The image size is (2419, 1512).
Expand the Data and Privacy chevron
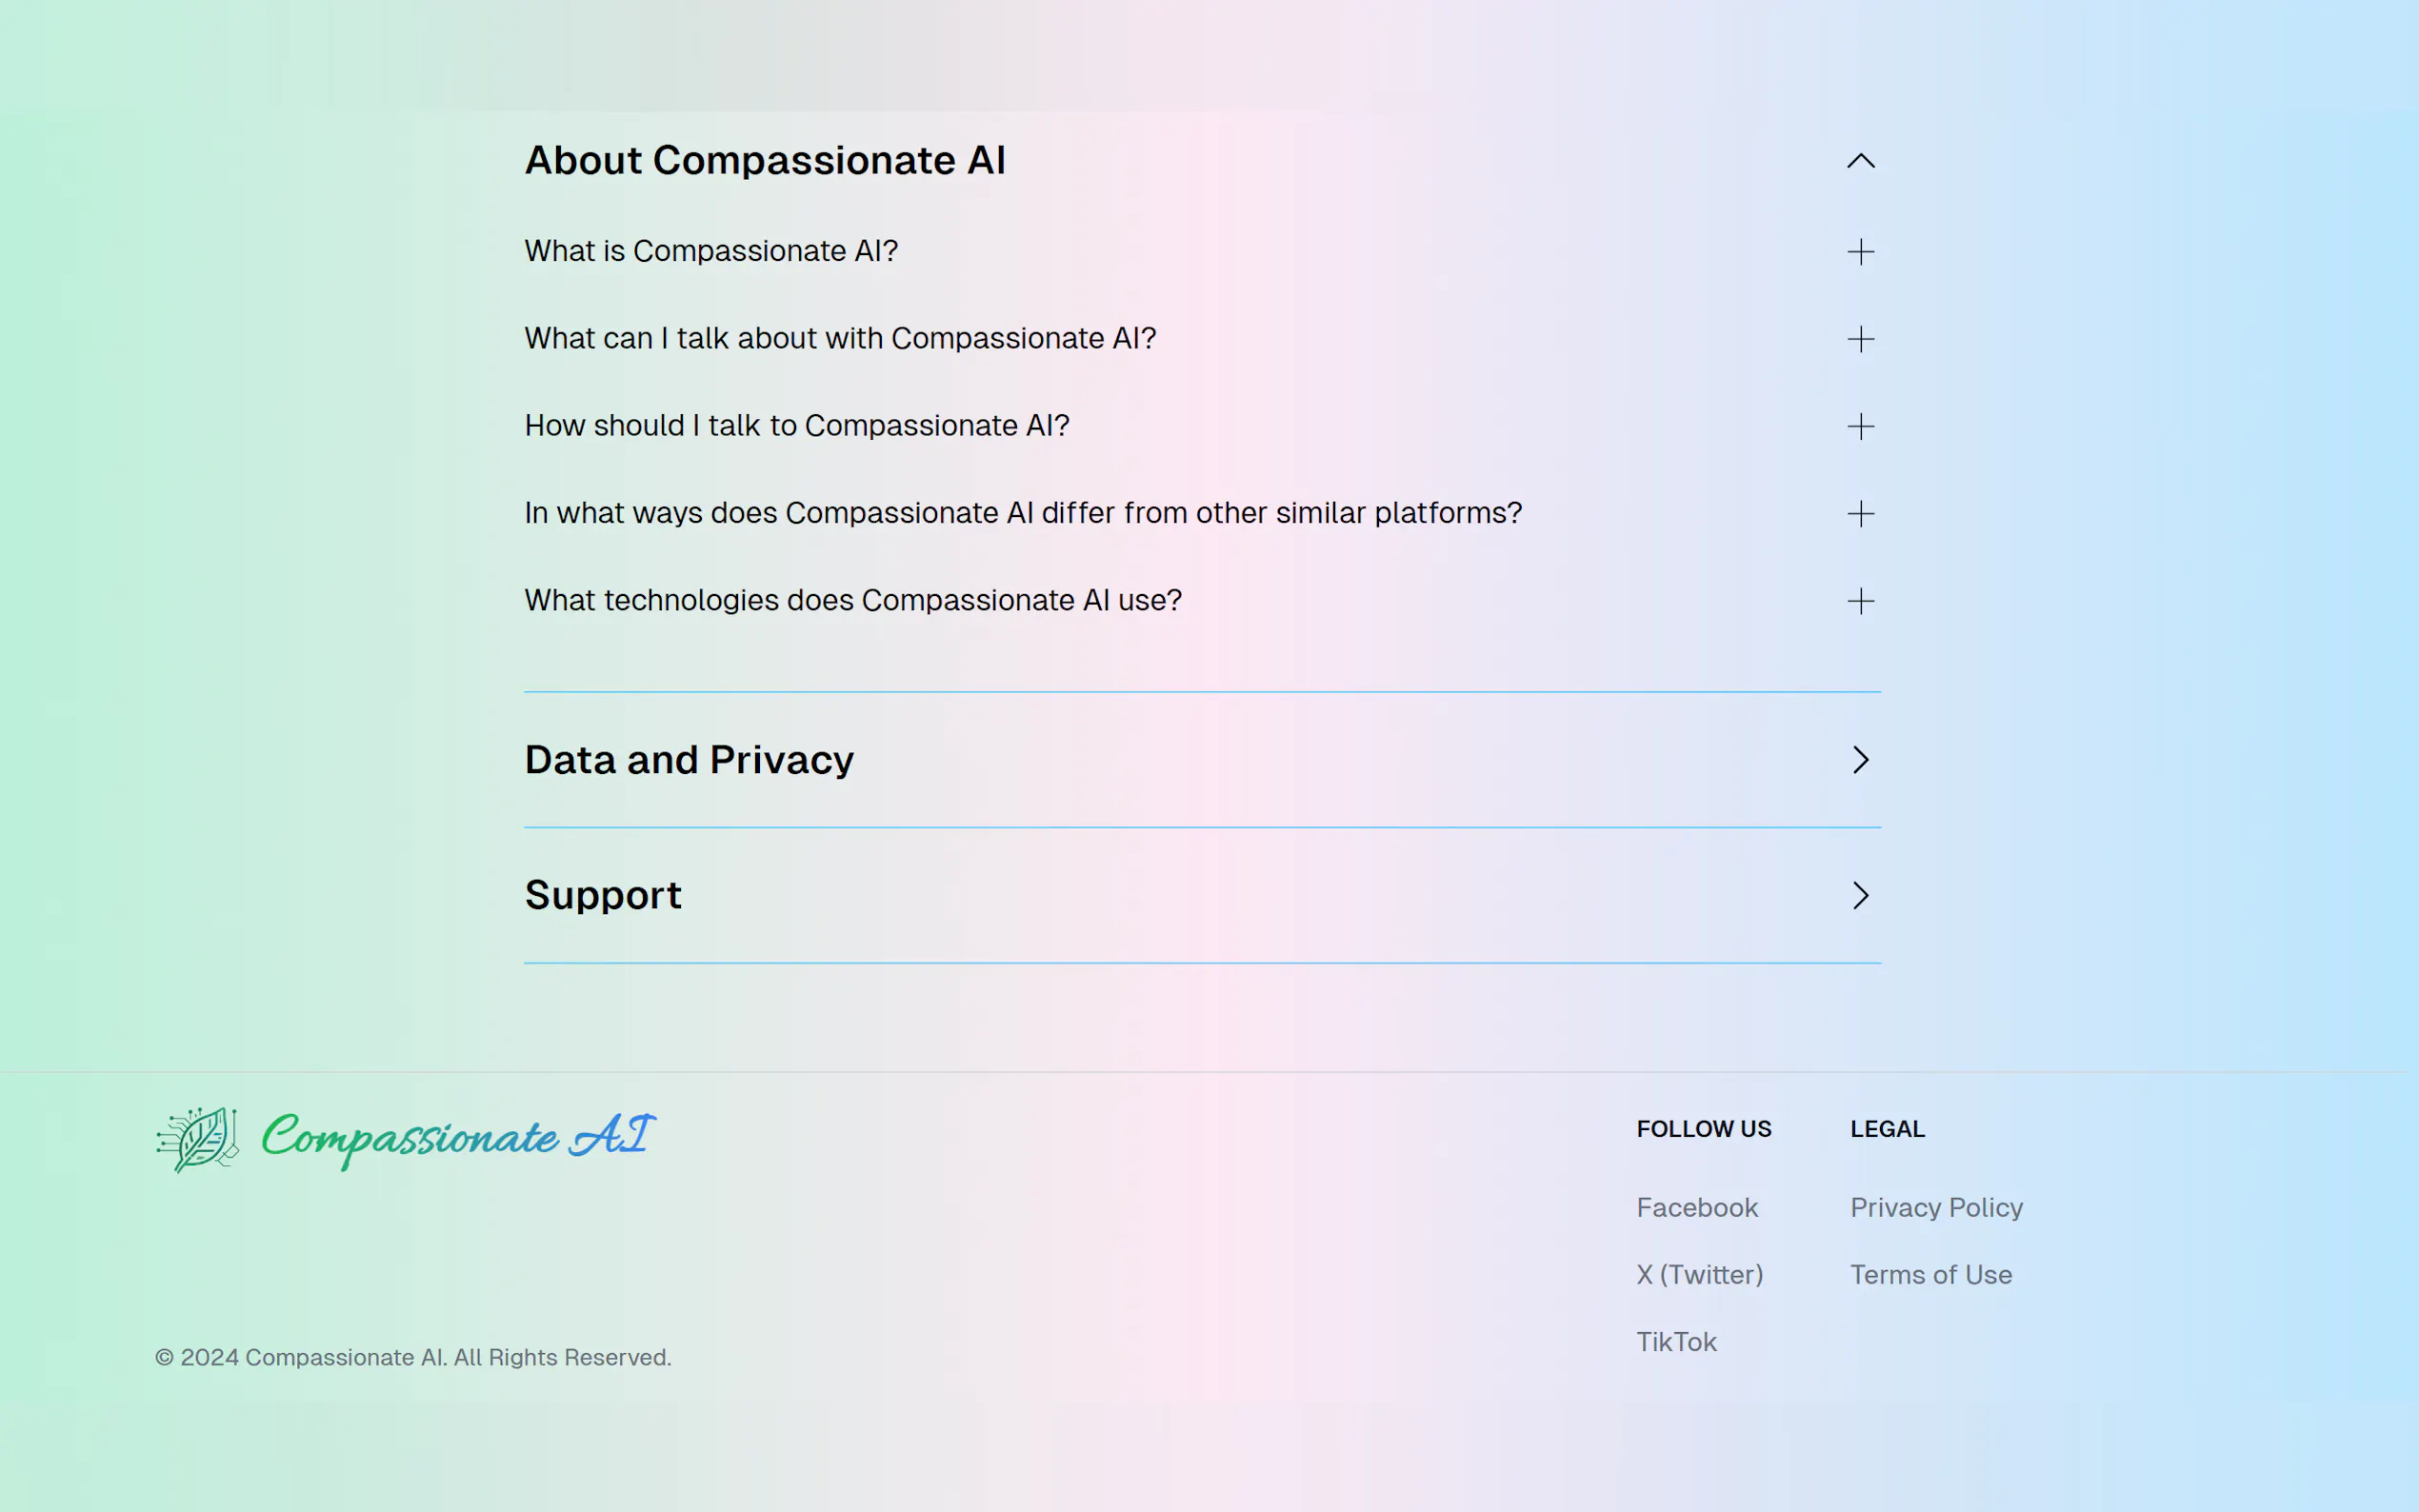1860,760
